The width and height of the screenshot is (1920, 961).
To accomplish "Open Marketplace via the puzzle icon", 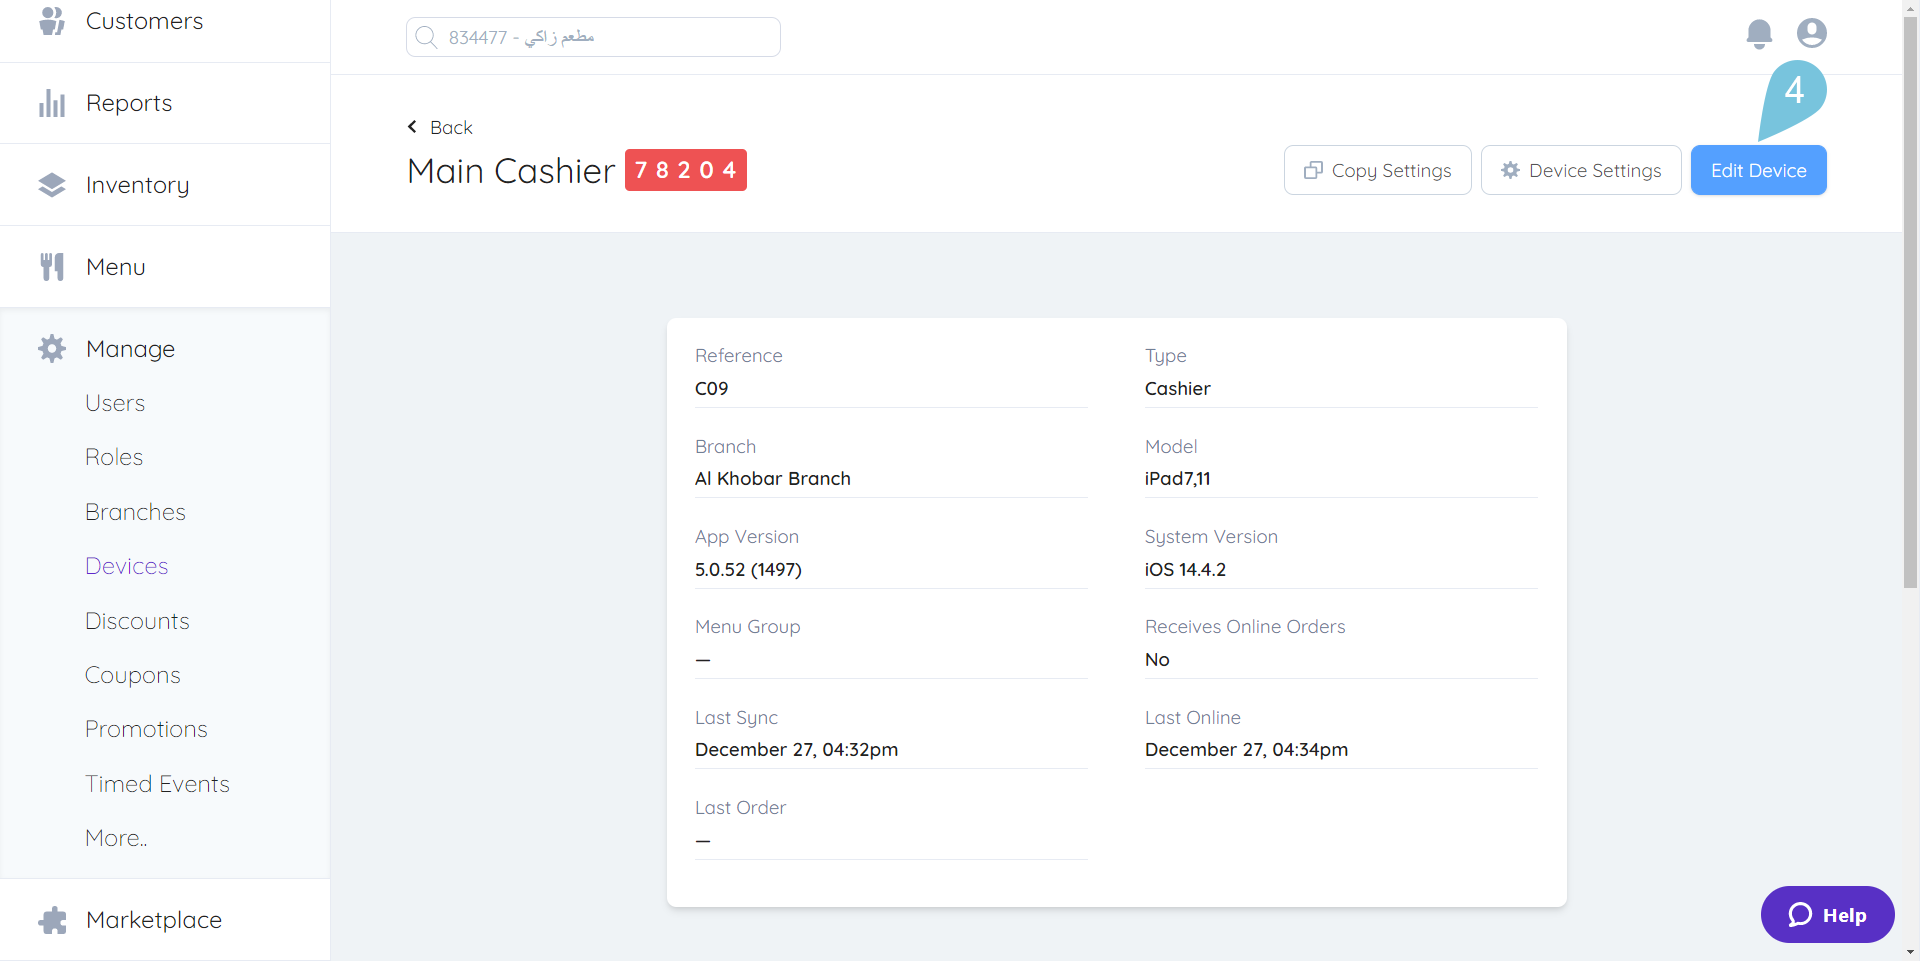I will [51, 919].
